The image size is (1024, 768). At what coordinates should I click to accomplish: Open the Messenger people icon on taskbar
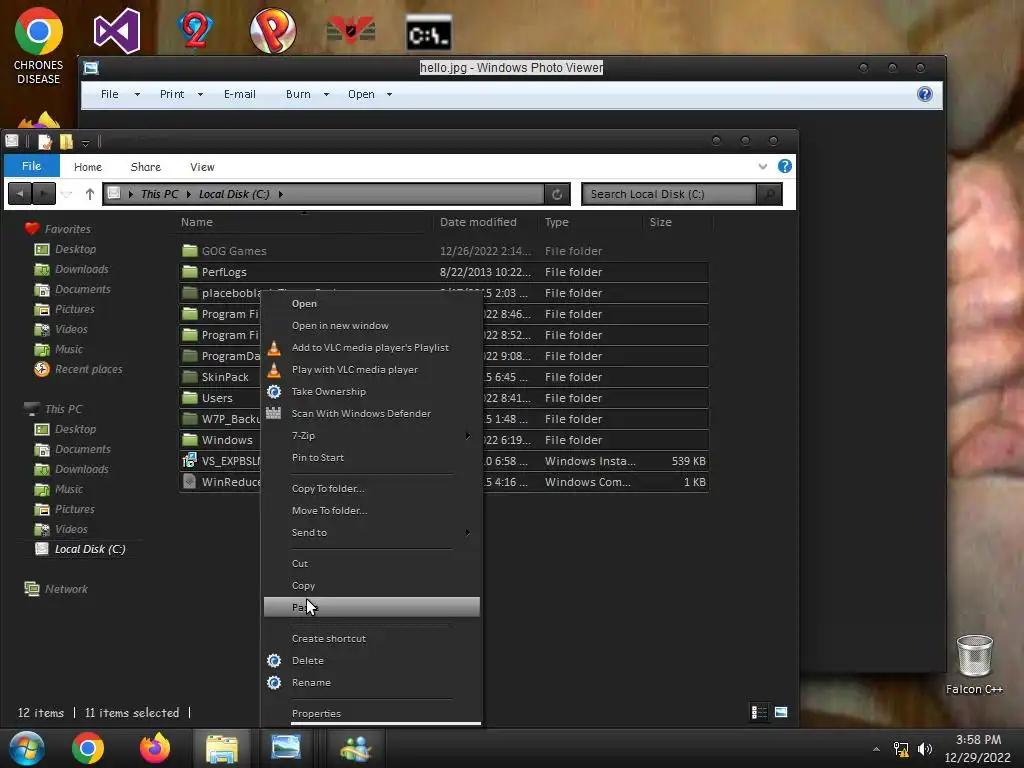point(355,748)
